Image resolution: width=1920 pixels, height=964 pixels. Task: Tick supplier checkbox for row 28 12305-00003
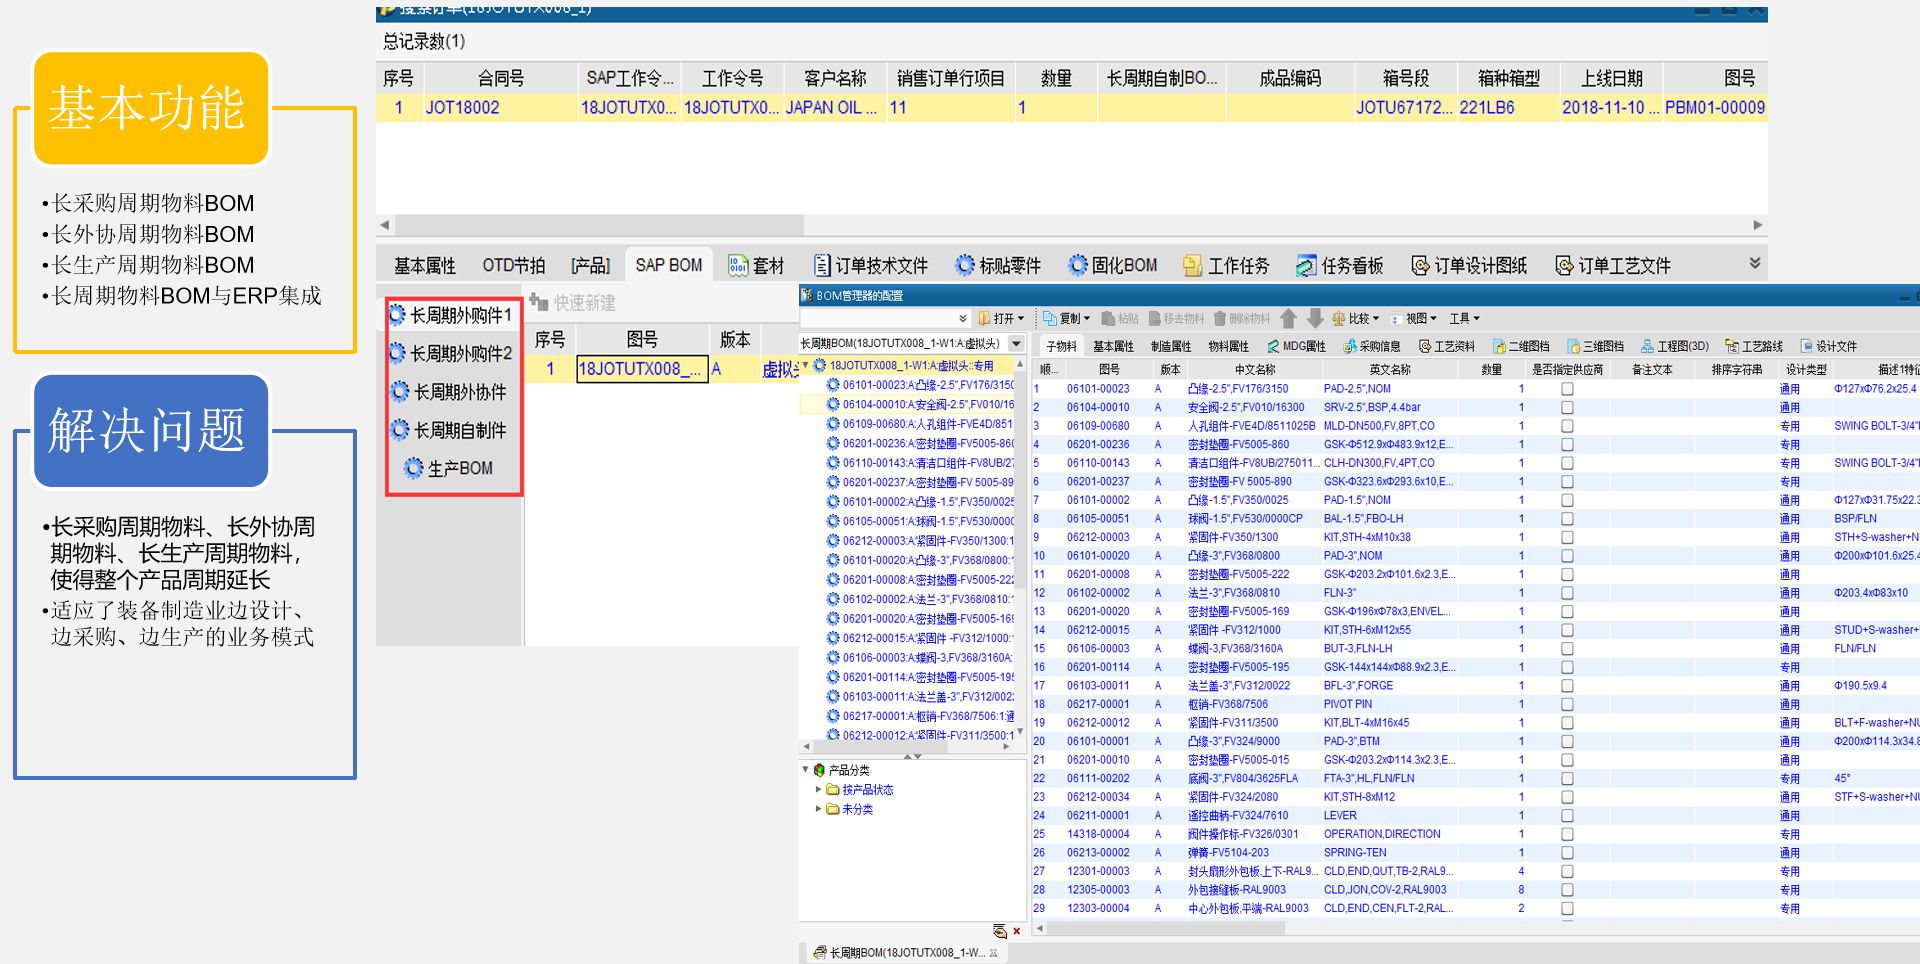point(1567,890)
